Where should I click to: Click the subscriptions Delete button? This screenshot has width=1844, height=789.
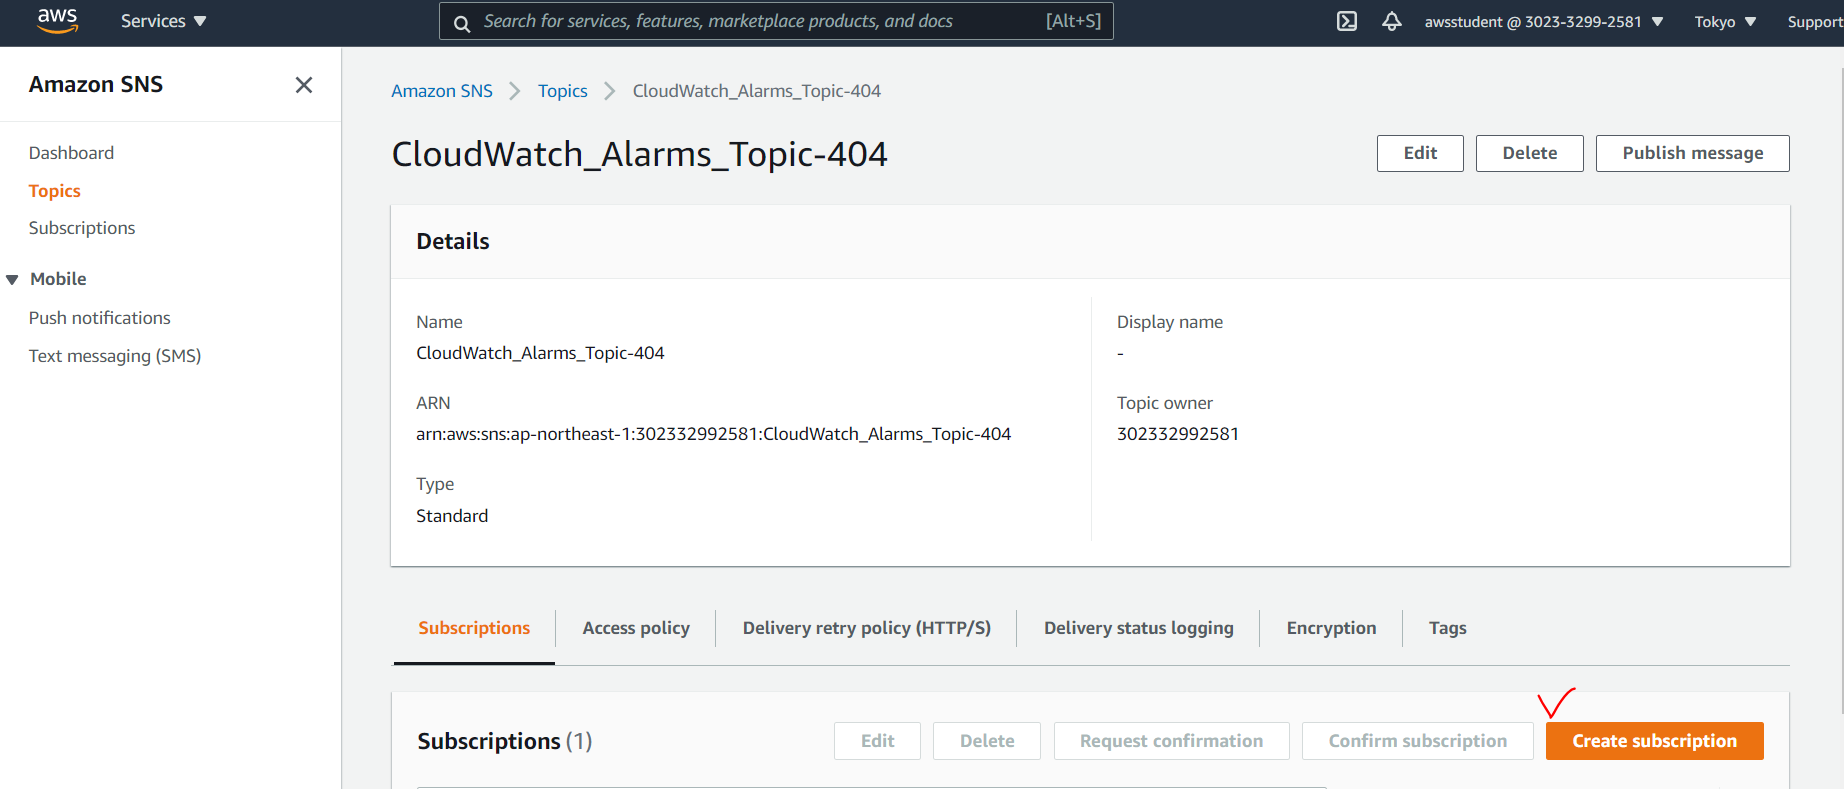click(x=987, y=741)
